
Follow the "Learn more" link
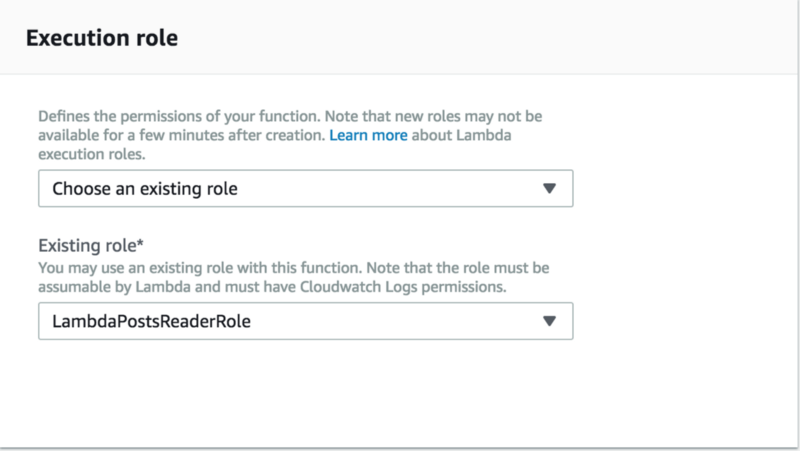tap(368, 135)
